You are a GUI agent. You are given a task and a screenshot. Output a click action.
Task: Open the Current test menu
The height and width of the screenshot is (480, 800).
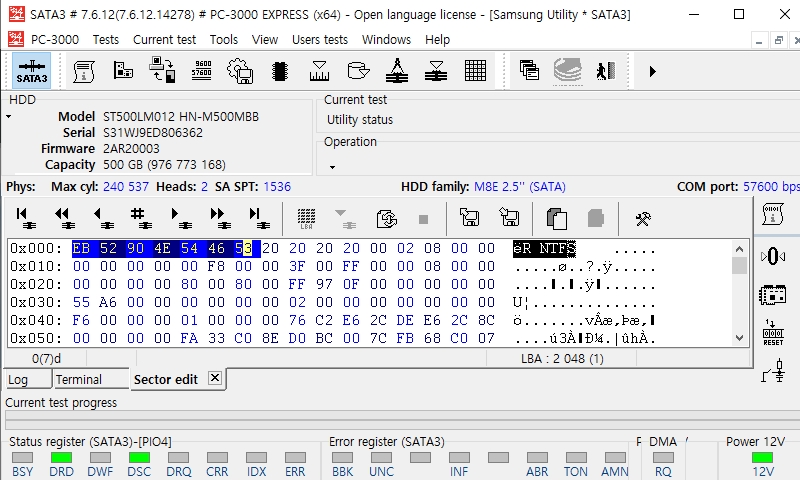tap(164, 39)
